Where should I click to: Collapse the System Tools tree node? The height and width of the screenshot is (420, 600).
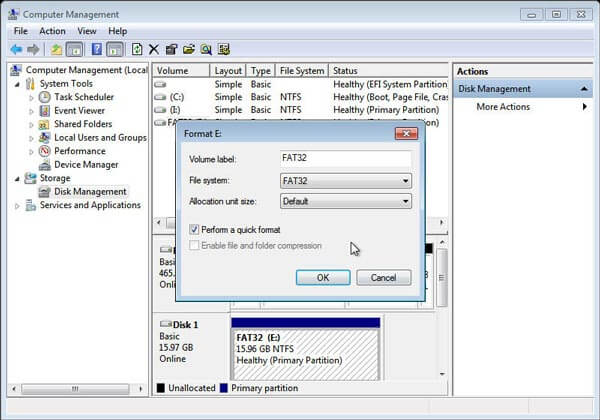(17, 84)
